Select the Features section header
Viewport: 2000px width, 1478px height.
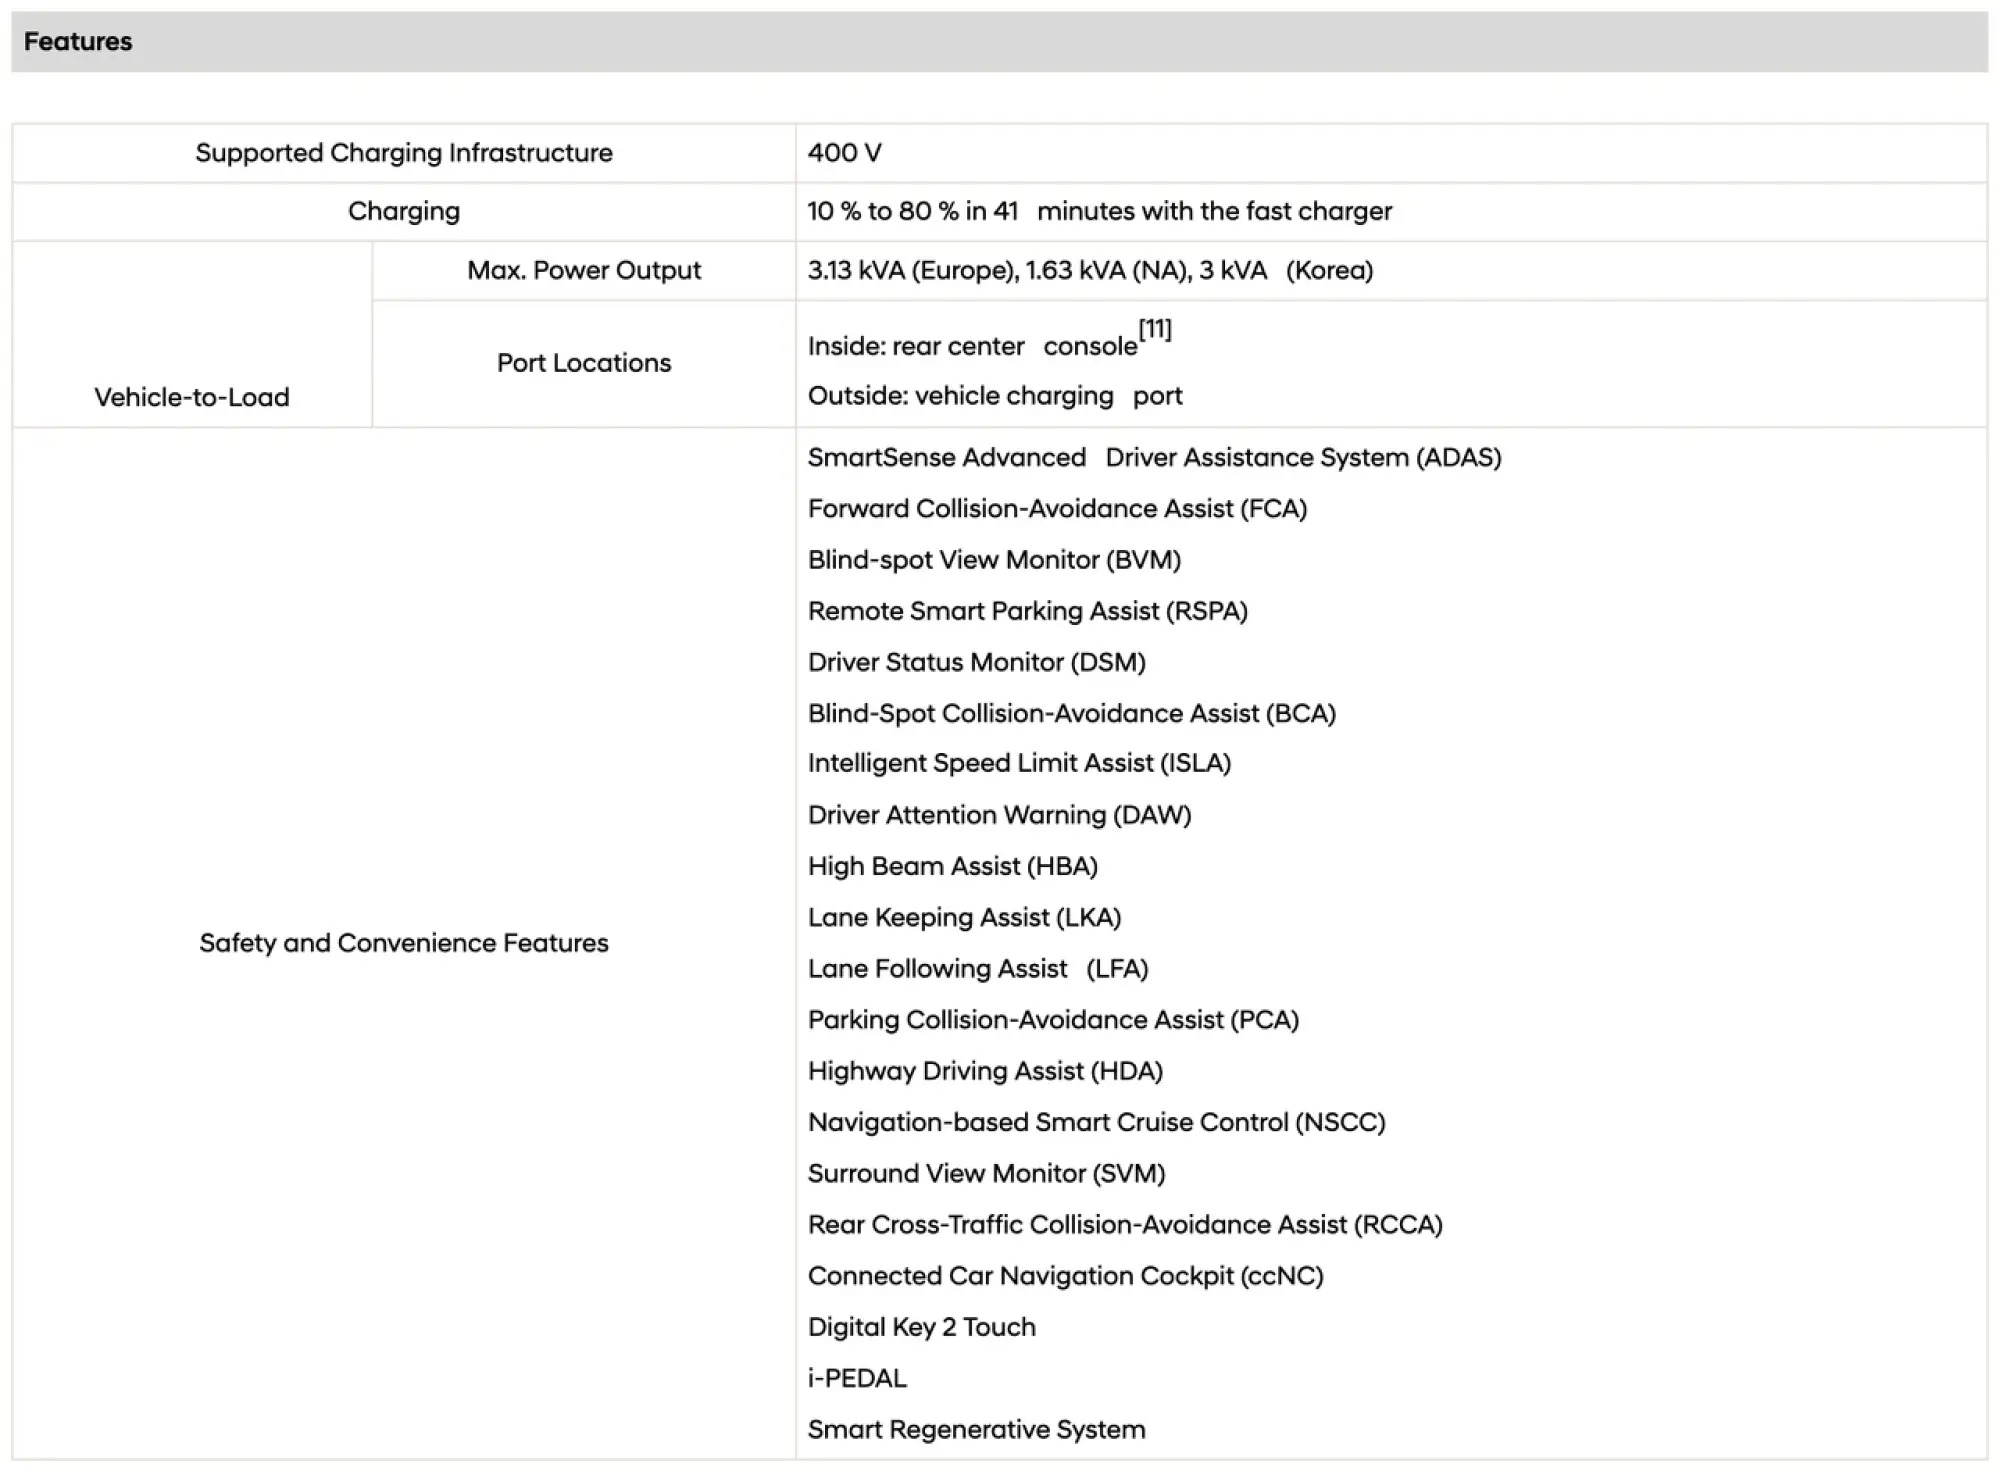[x=999, y=42]
